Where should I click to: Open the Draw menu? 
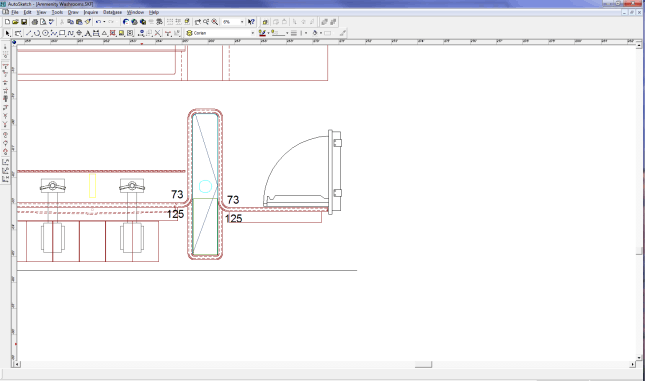(73, 12)
